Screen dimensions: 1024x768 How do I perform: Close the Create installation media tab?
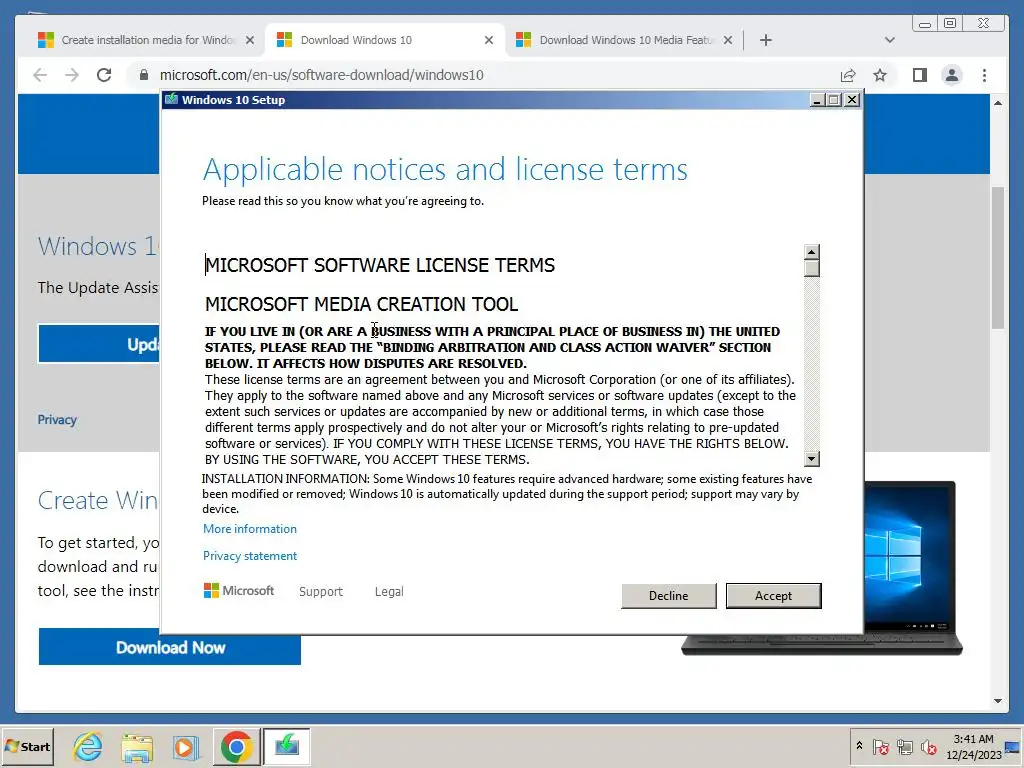pos(249,40)
